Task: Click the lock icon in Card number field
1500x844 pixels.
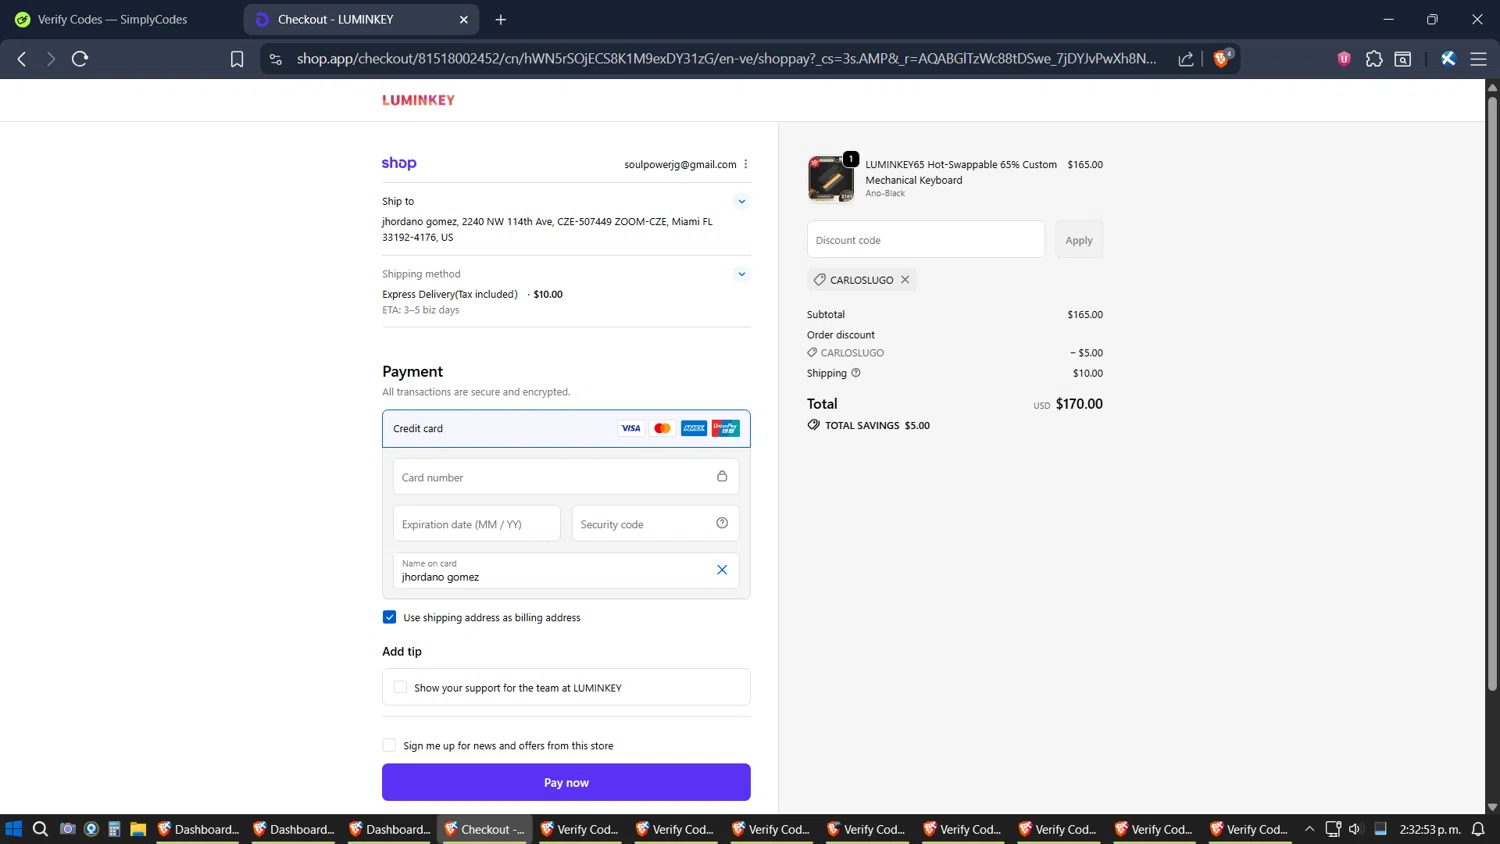Action: point(722,476)
